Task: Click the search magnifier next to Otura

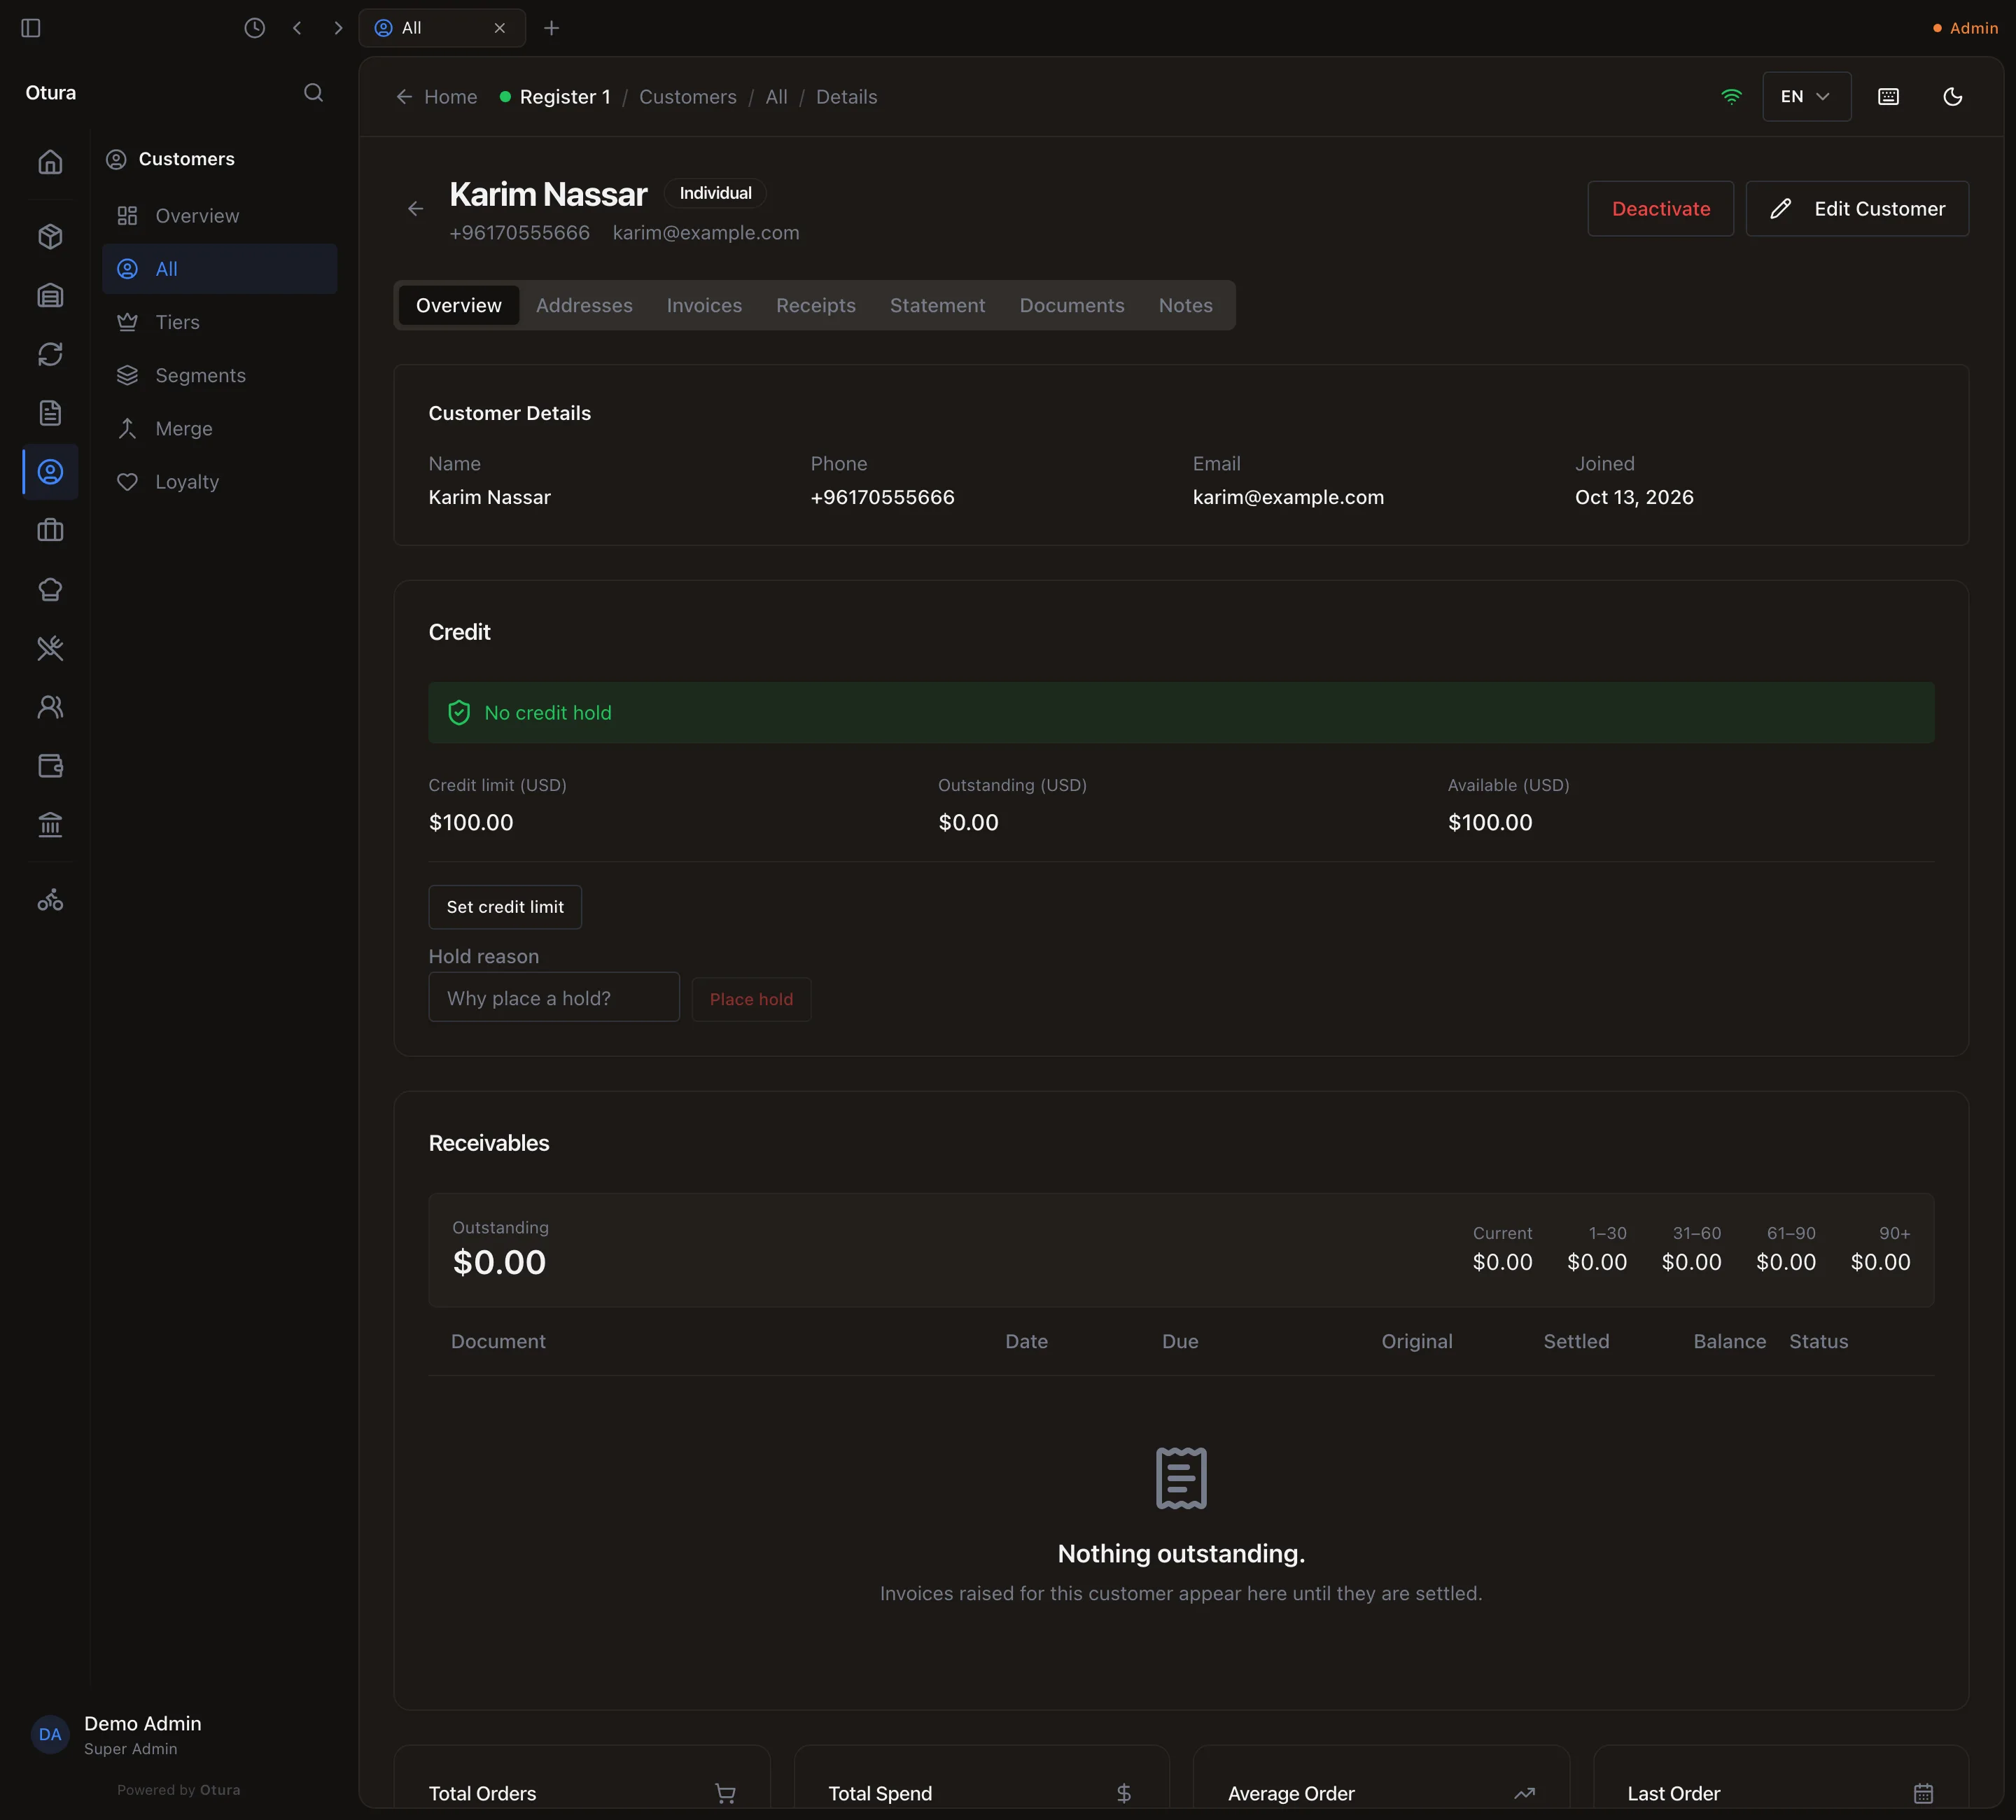Action: point(313,93)
